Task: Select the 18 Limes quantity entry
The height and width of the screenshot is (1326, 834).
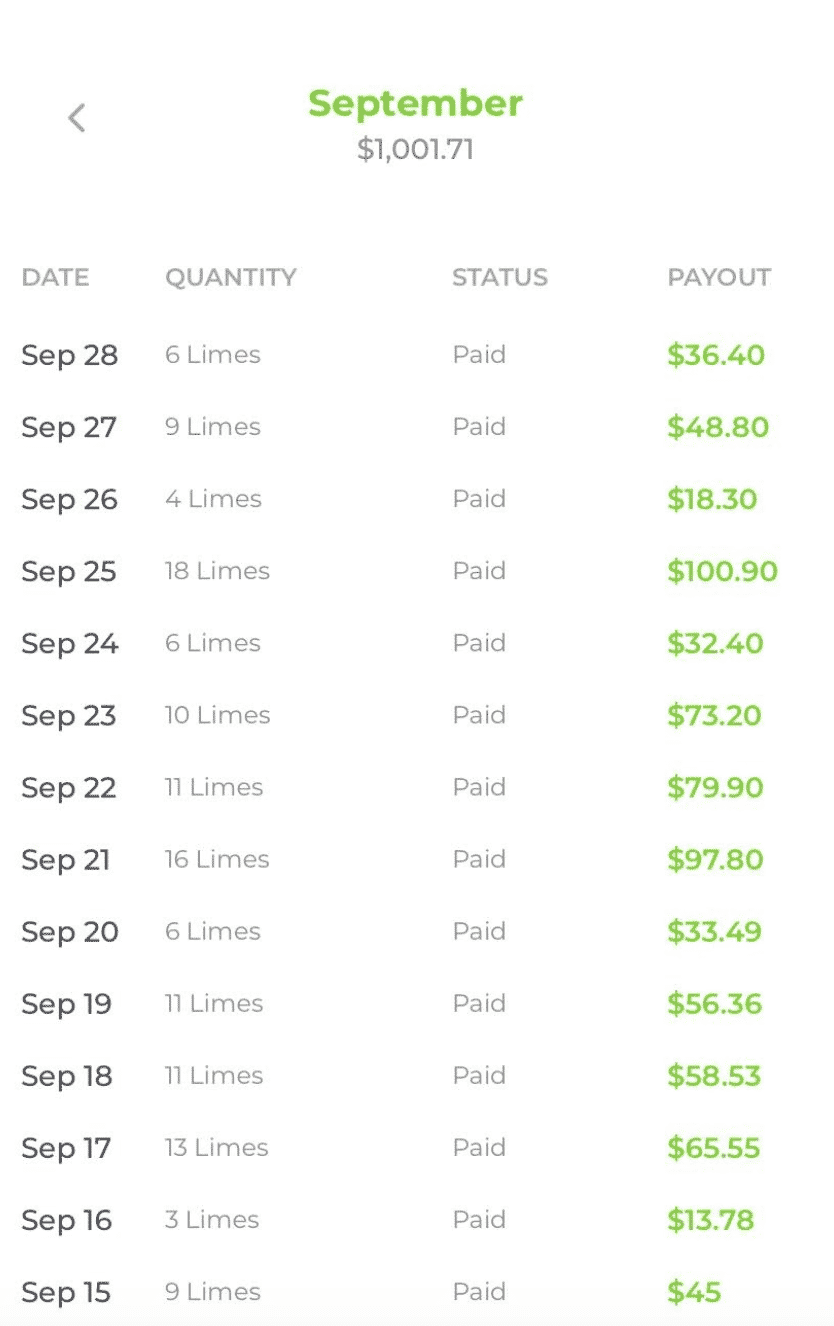Action: (217, 571)
